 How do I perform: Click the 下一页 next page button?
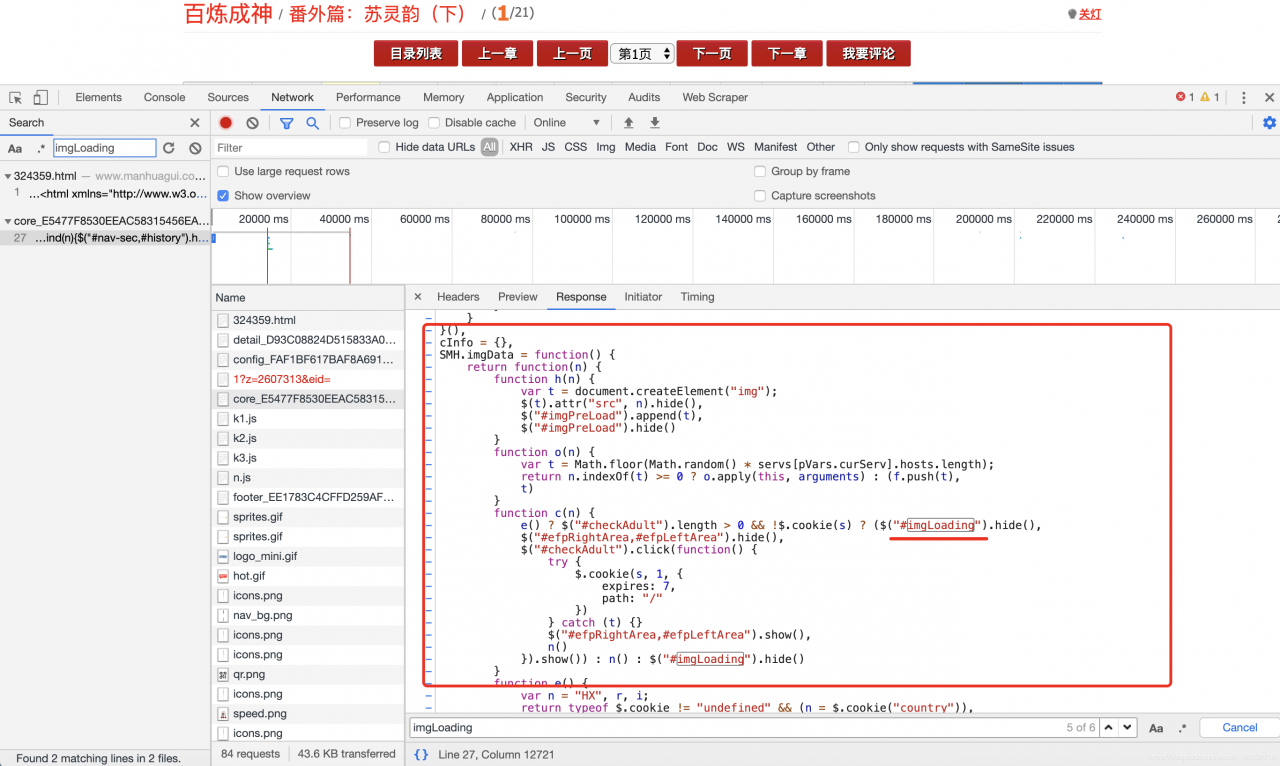712,54
